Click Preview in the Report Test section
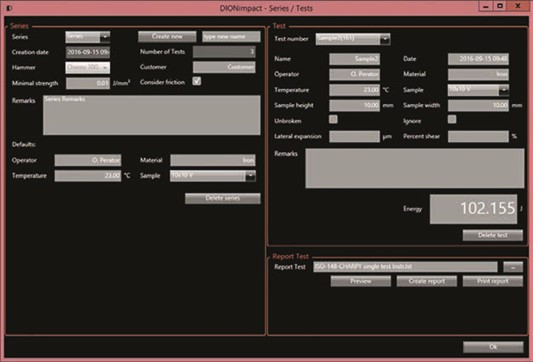The height and width of the screenshot is (362, 533). click(361, 281)
